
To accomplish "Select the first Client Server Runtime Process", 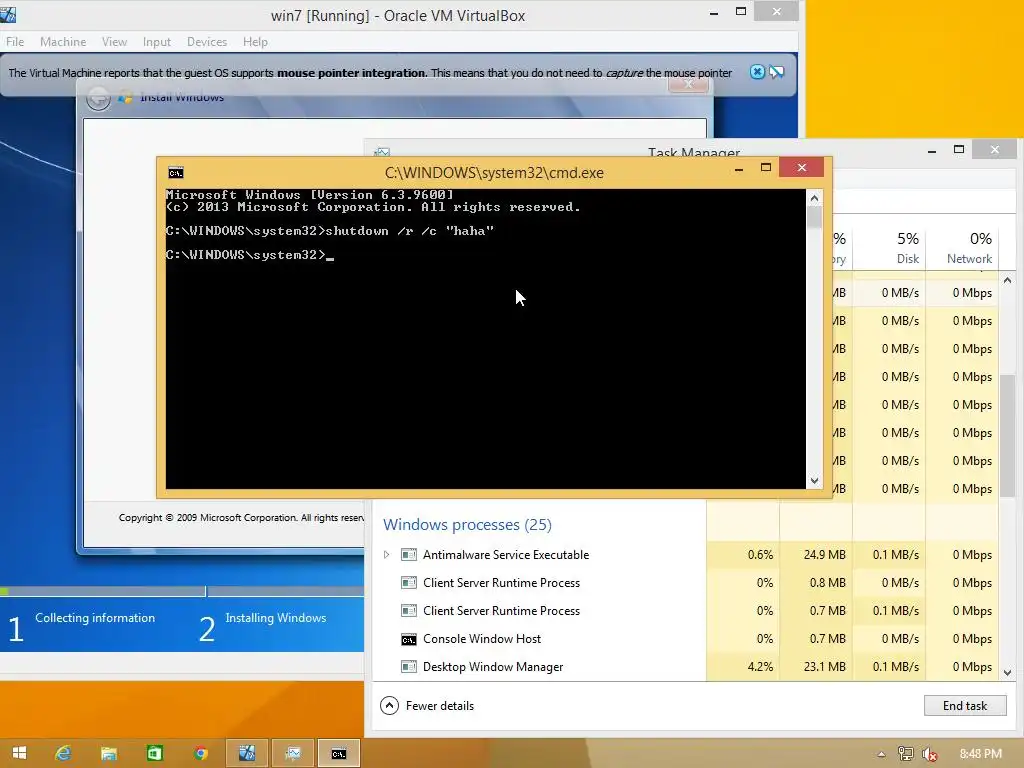I will [x=502, y=583].
